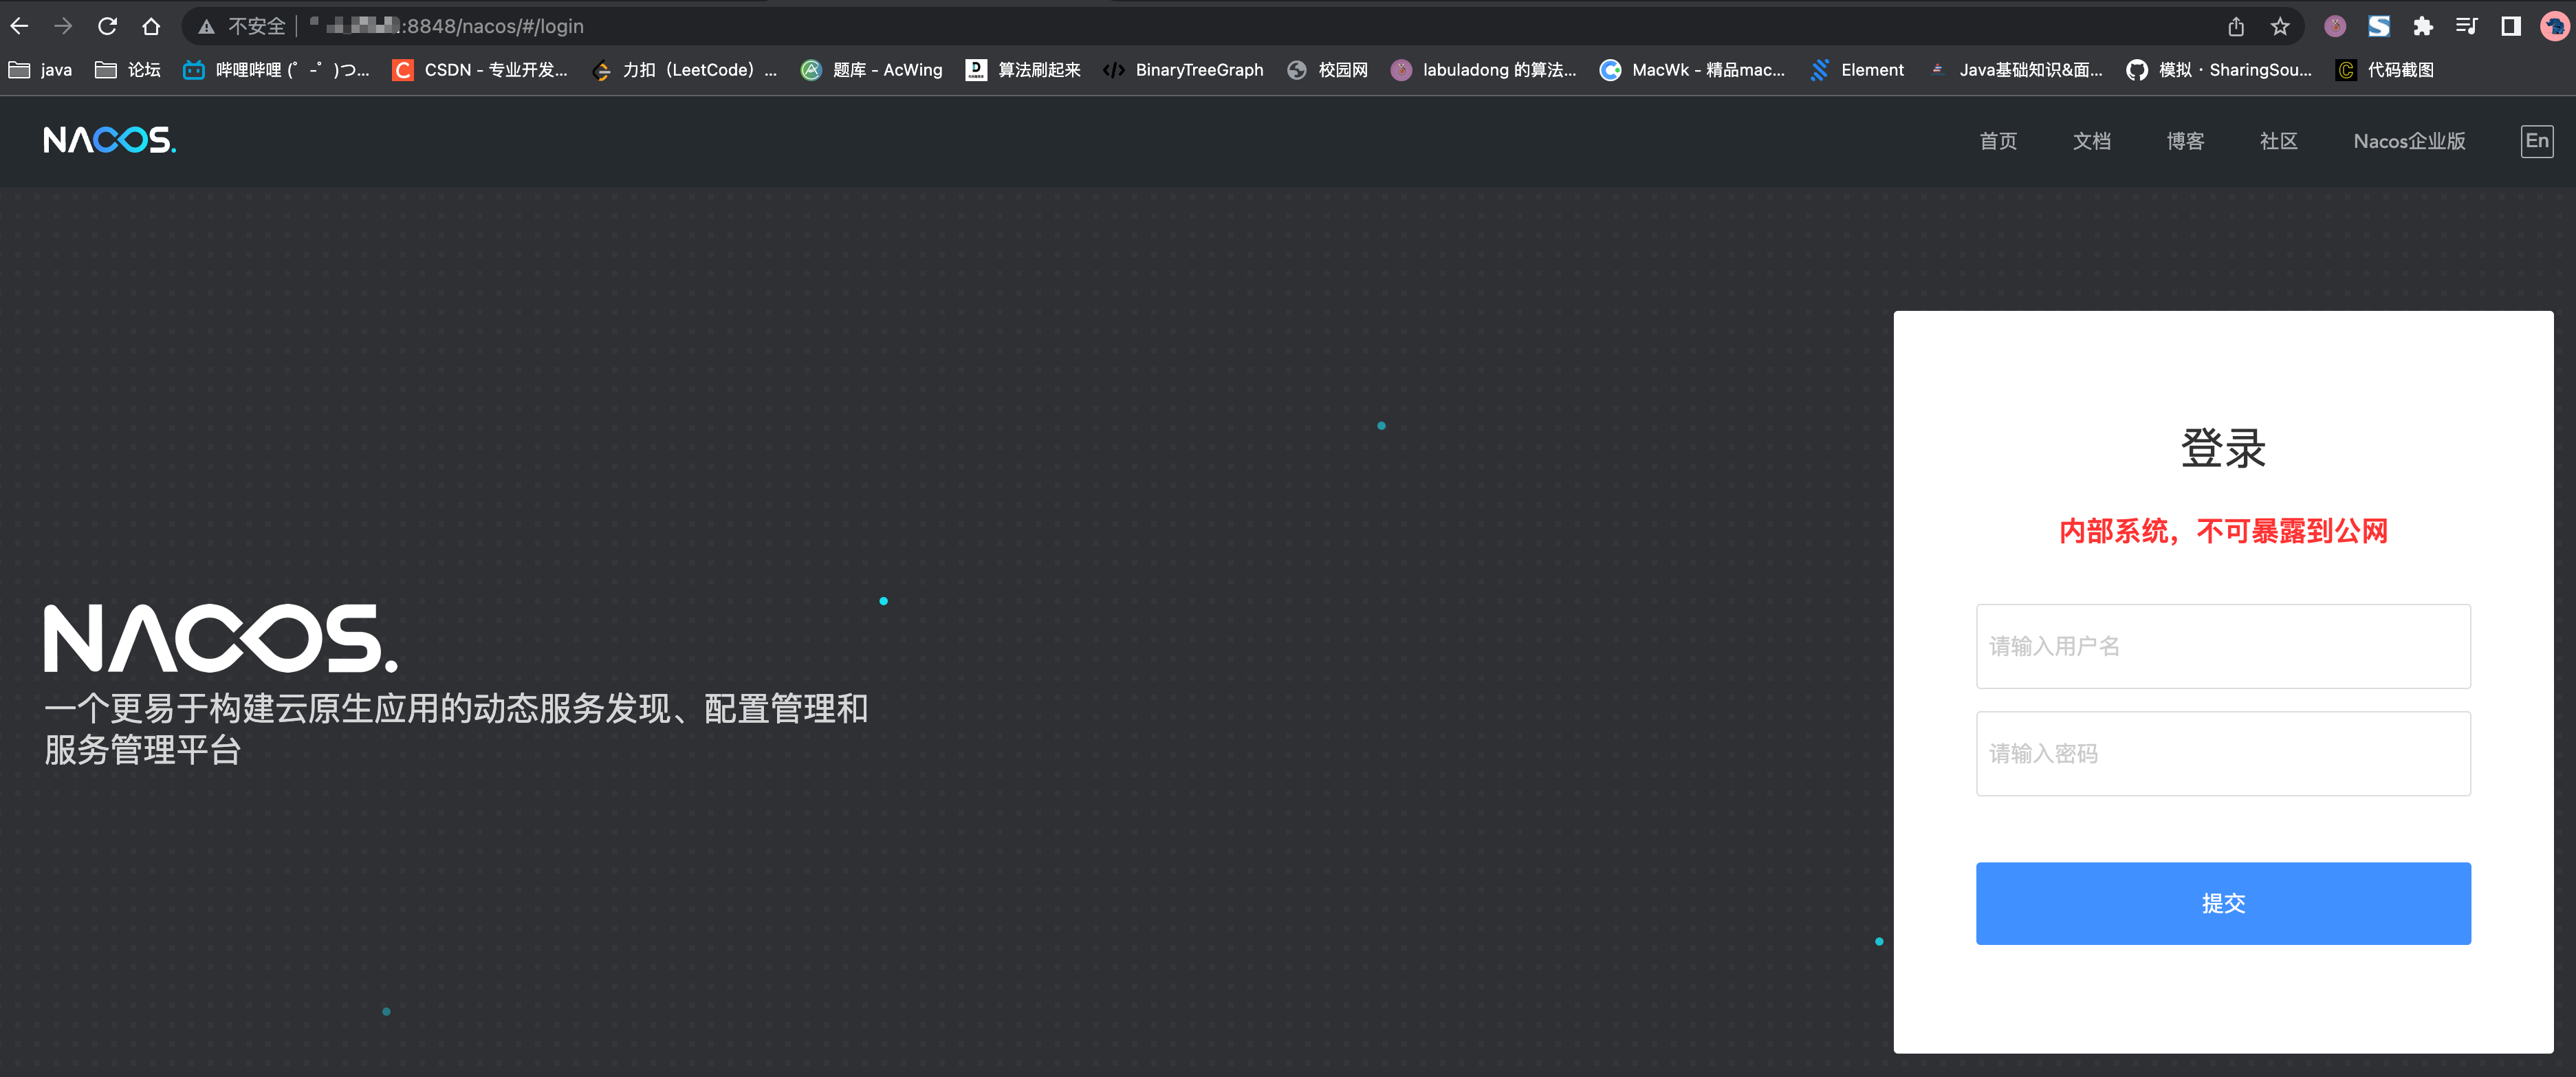Open the Java基础知识 bookmark
The image size is (2576, 1077).
coord(2015,70)
